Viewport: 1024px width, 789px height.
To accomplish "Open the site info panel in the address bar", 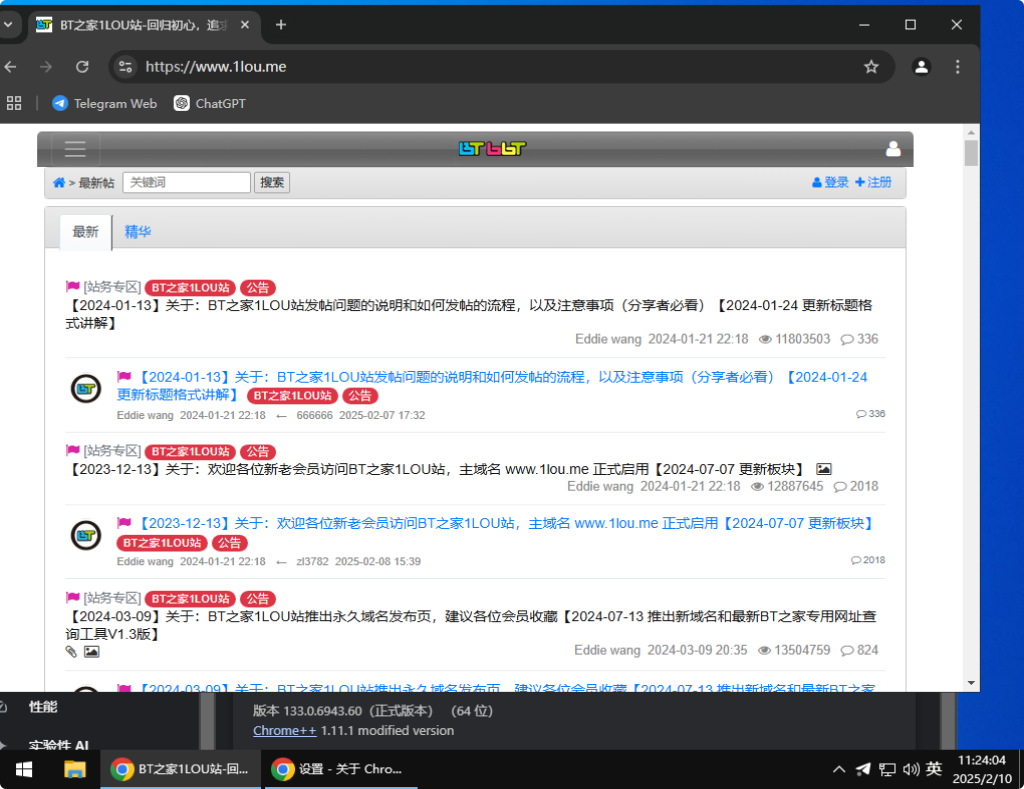I will click(125, 66).
